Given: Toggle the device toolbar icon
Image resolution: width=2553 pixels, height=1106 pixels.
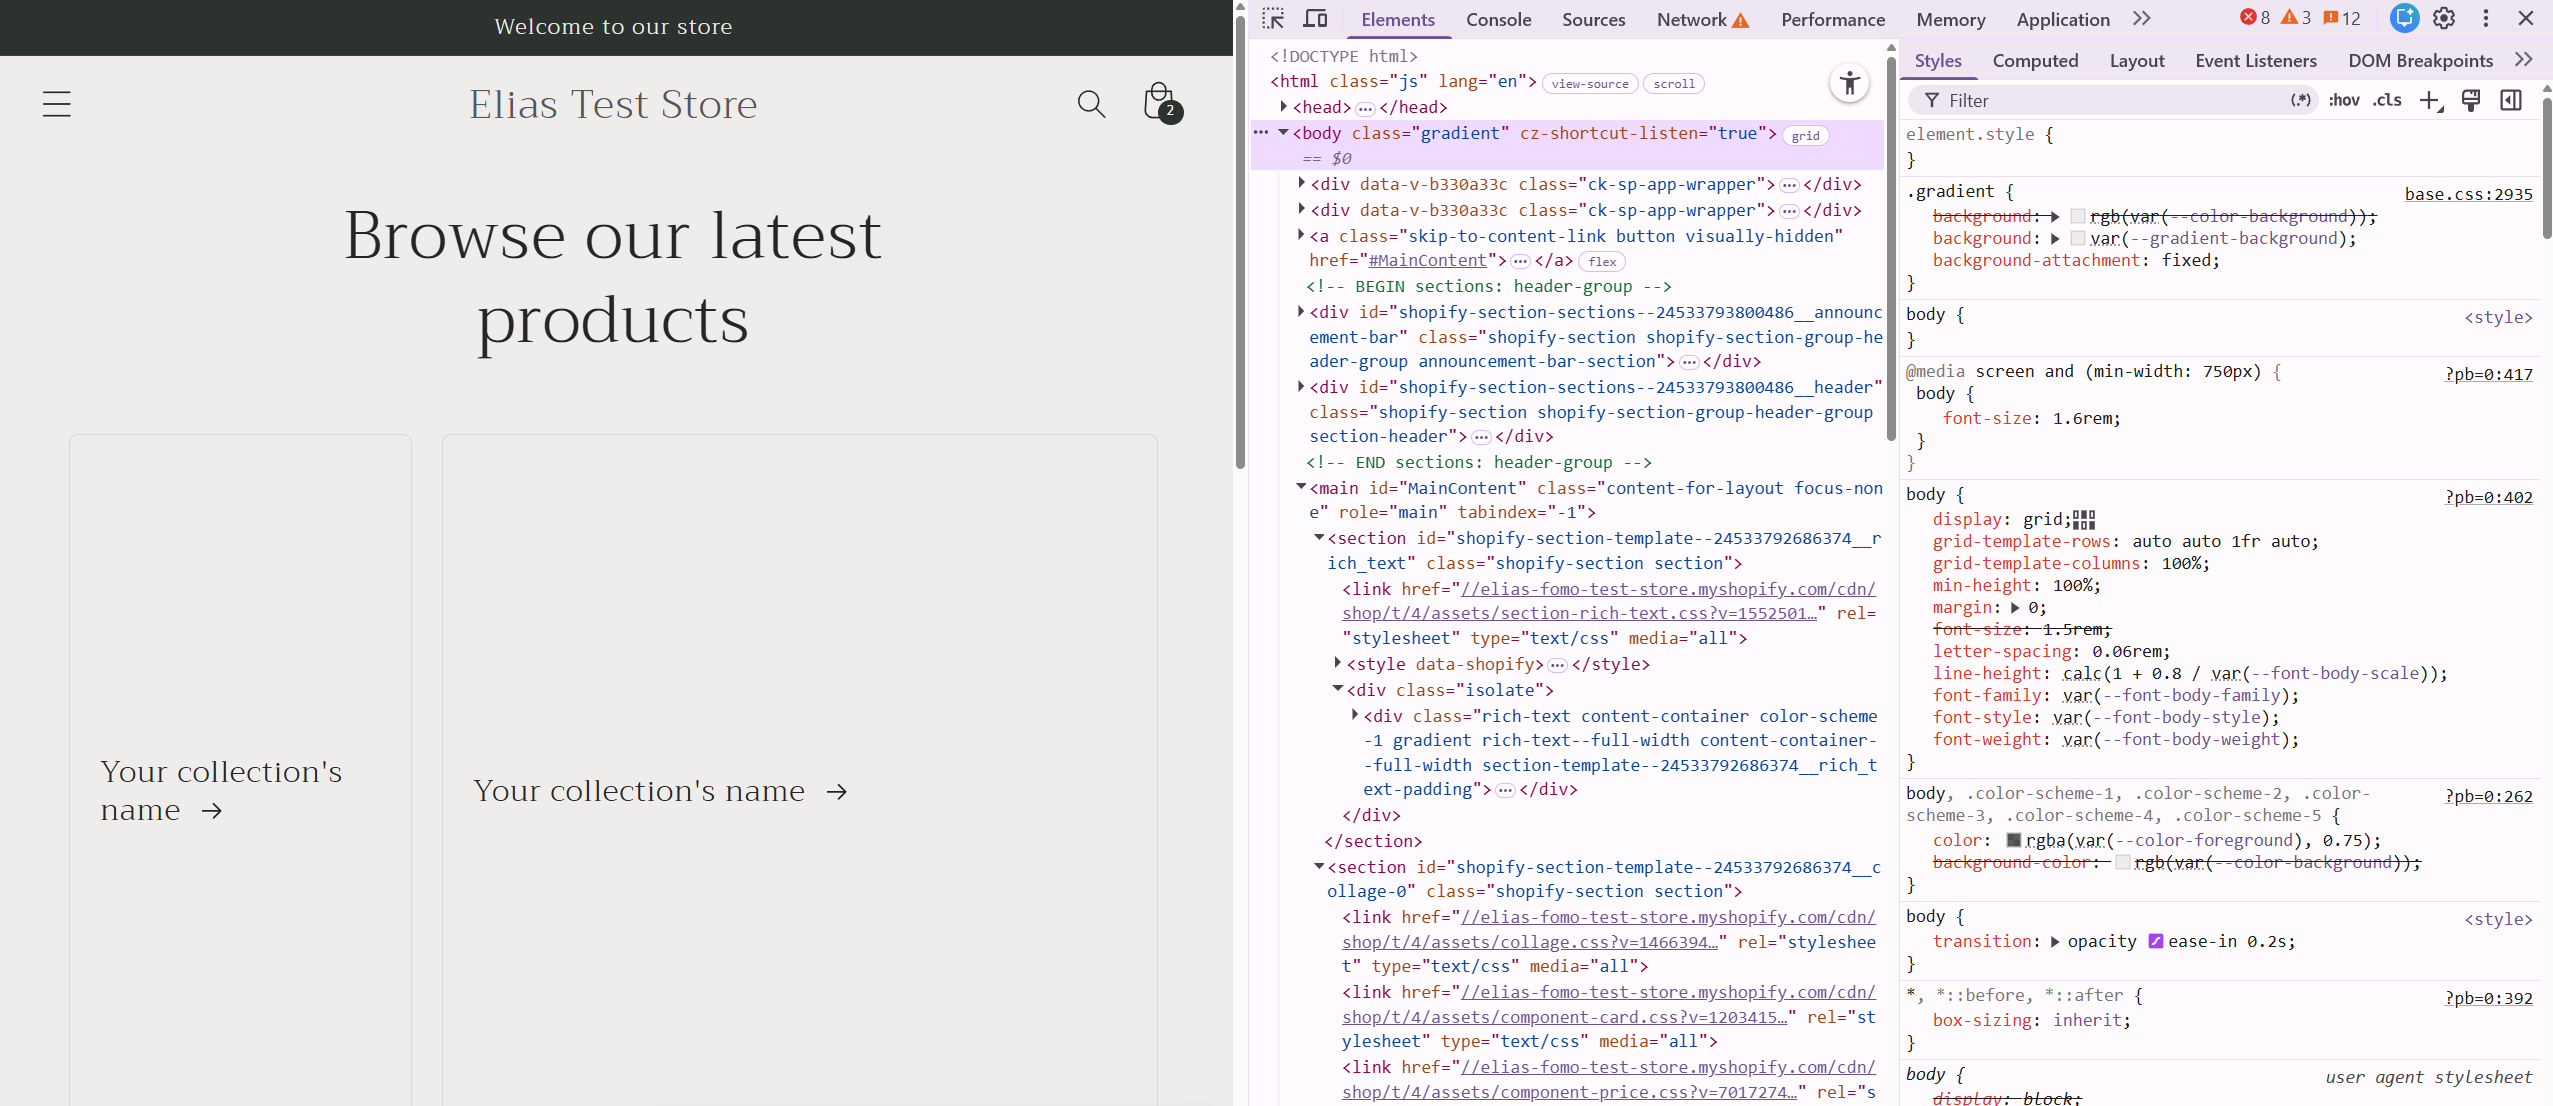Looking at the screenshot, I should (1315, 19).
